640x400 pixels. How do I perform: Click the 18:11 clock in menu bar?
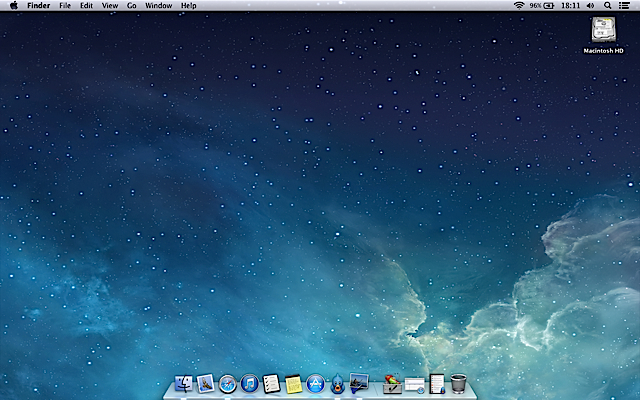coord(570,5)
